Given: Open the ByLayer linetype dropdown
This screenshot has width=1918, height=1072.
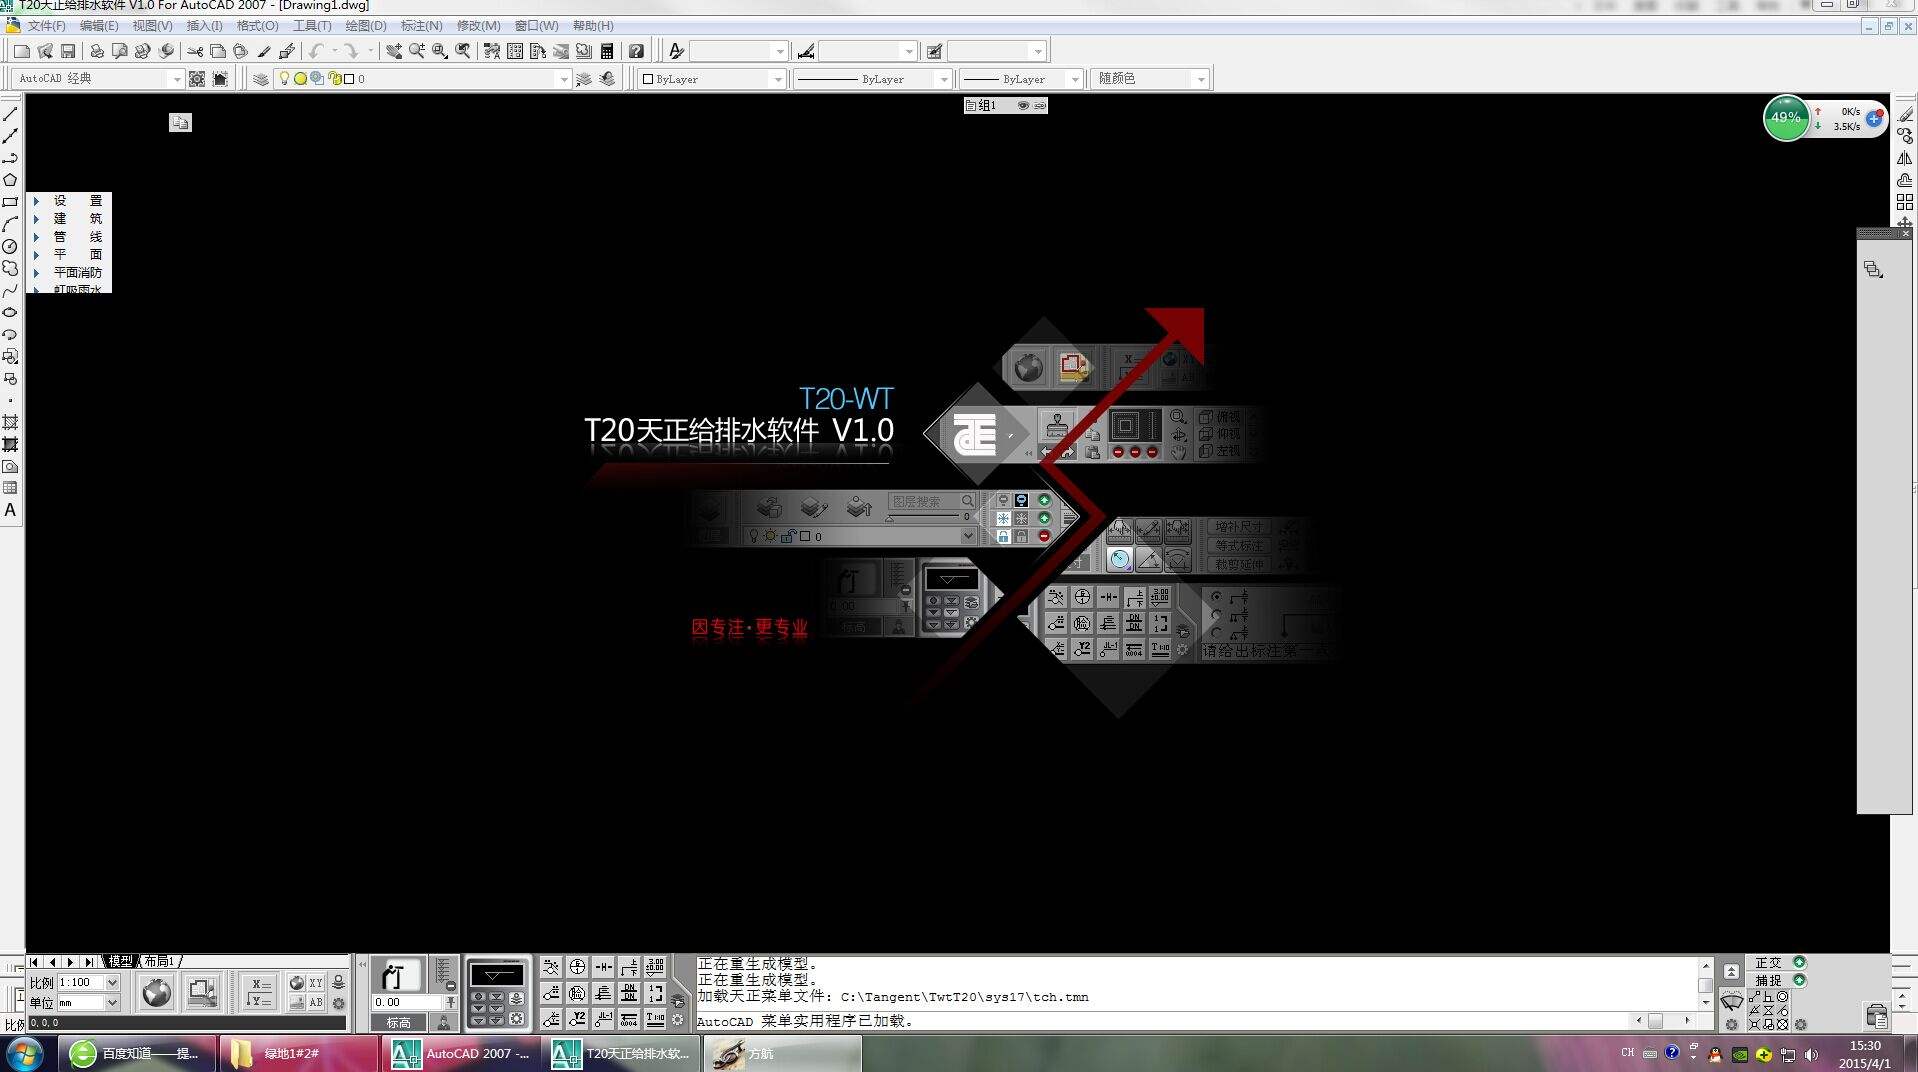Looking at the screenshot, I should point(943,79).
